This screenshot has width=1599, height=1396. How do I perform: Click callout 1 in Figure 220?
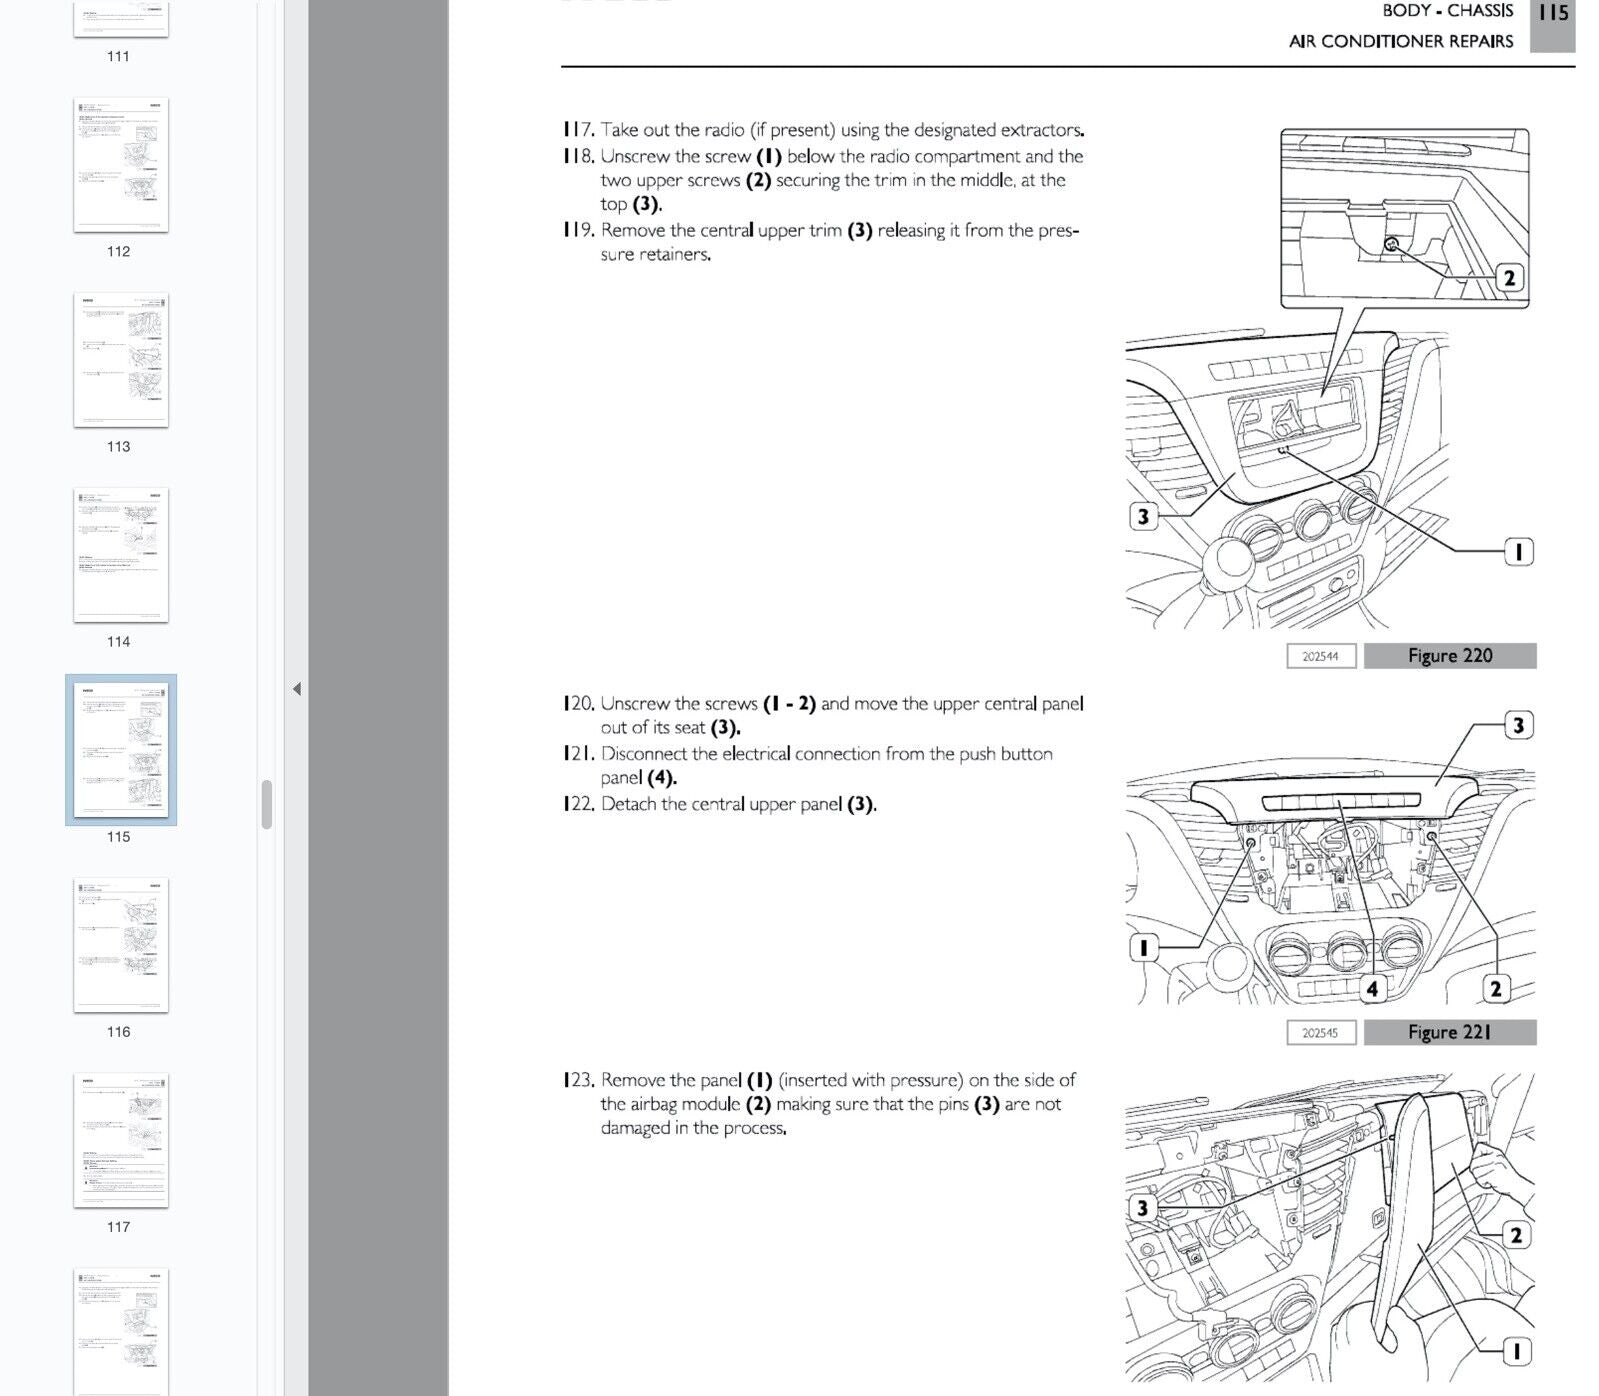coord(1518,551)
